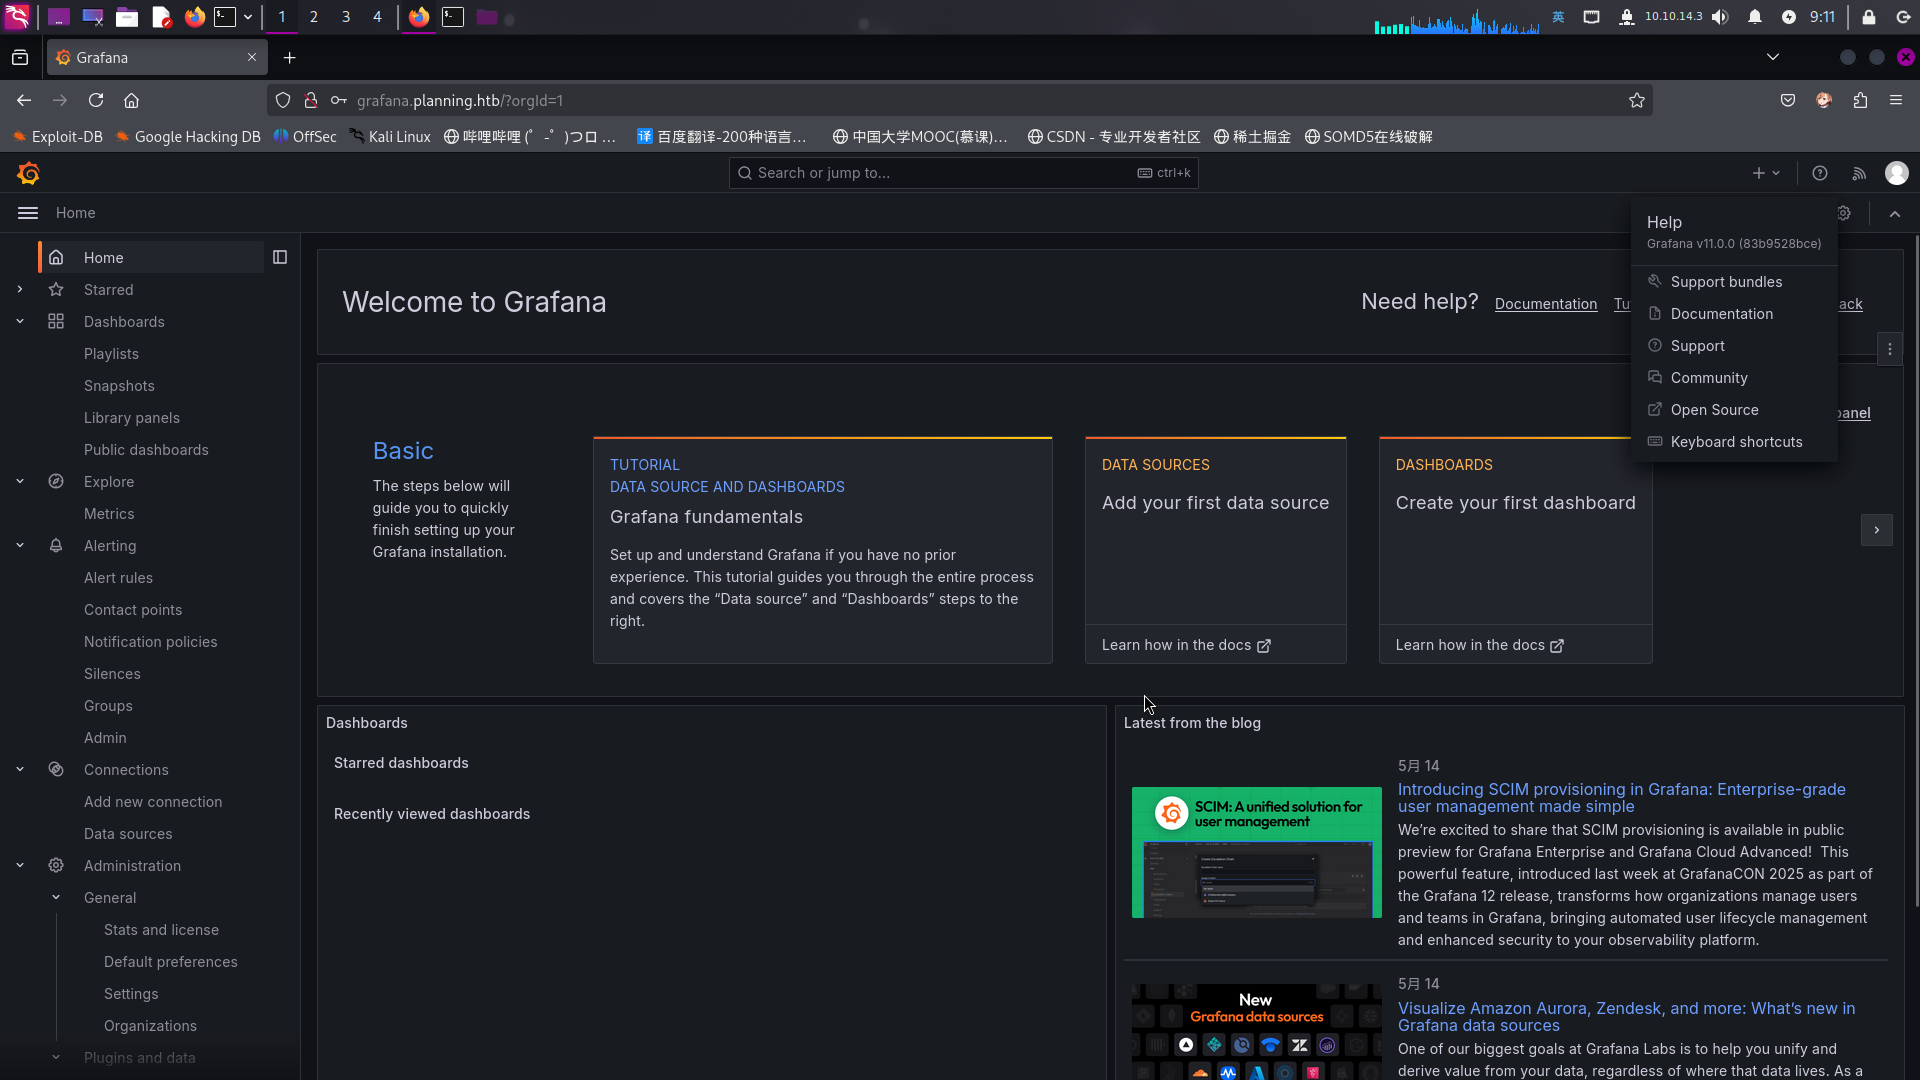Open Public dashboards in sidebar
The width and height of the screenshot is (1920, 1080).
[146, 450]
